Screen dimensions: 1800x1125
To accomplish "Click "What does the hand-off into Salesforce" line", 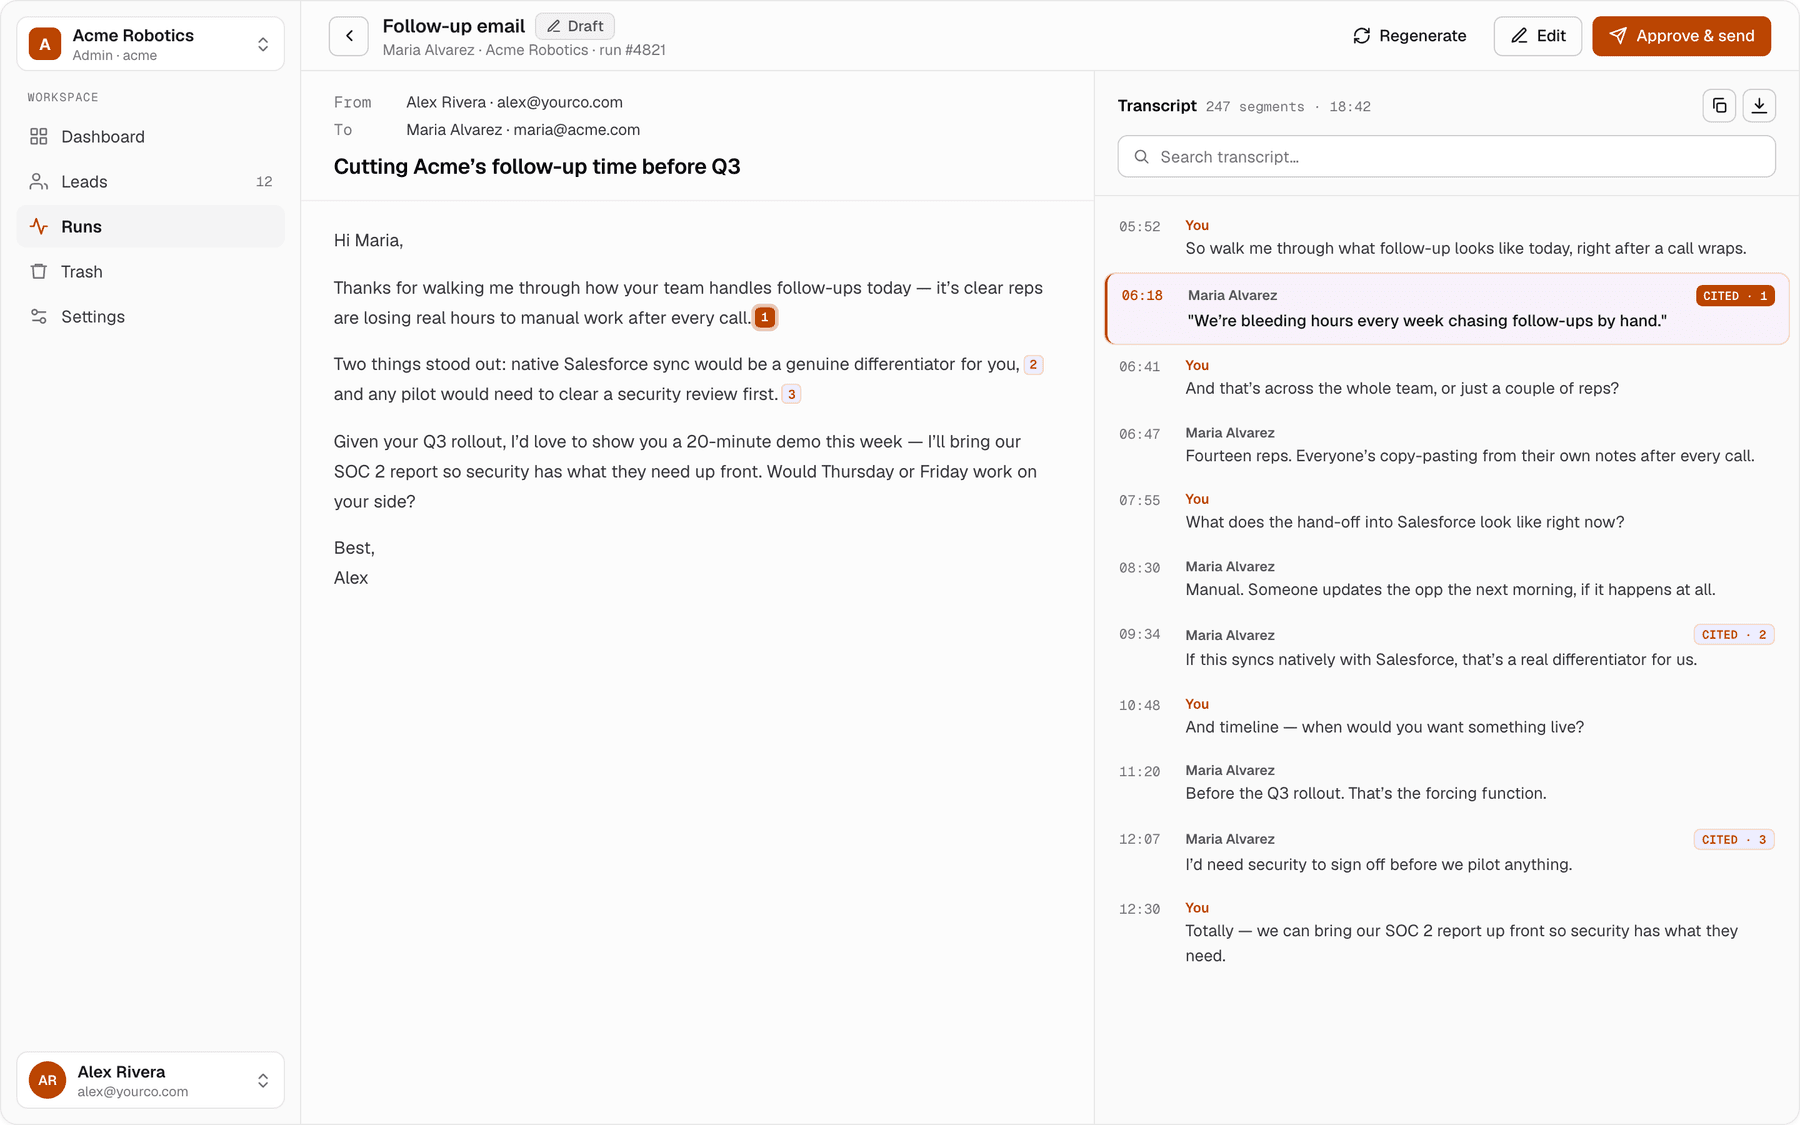I will [1405, 523].
